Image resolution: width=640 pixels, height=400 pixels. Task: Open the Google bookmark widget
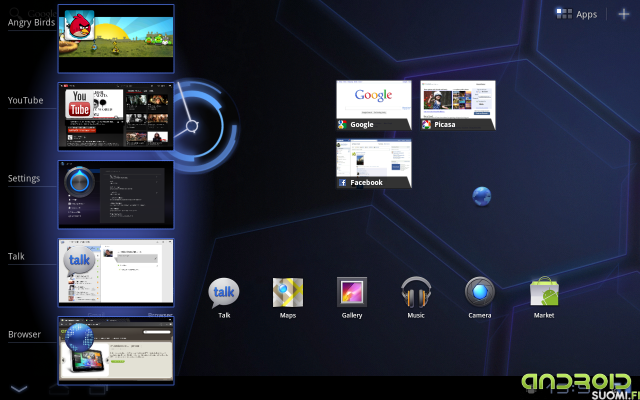click(x=374, y=105)
